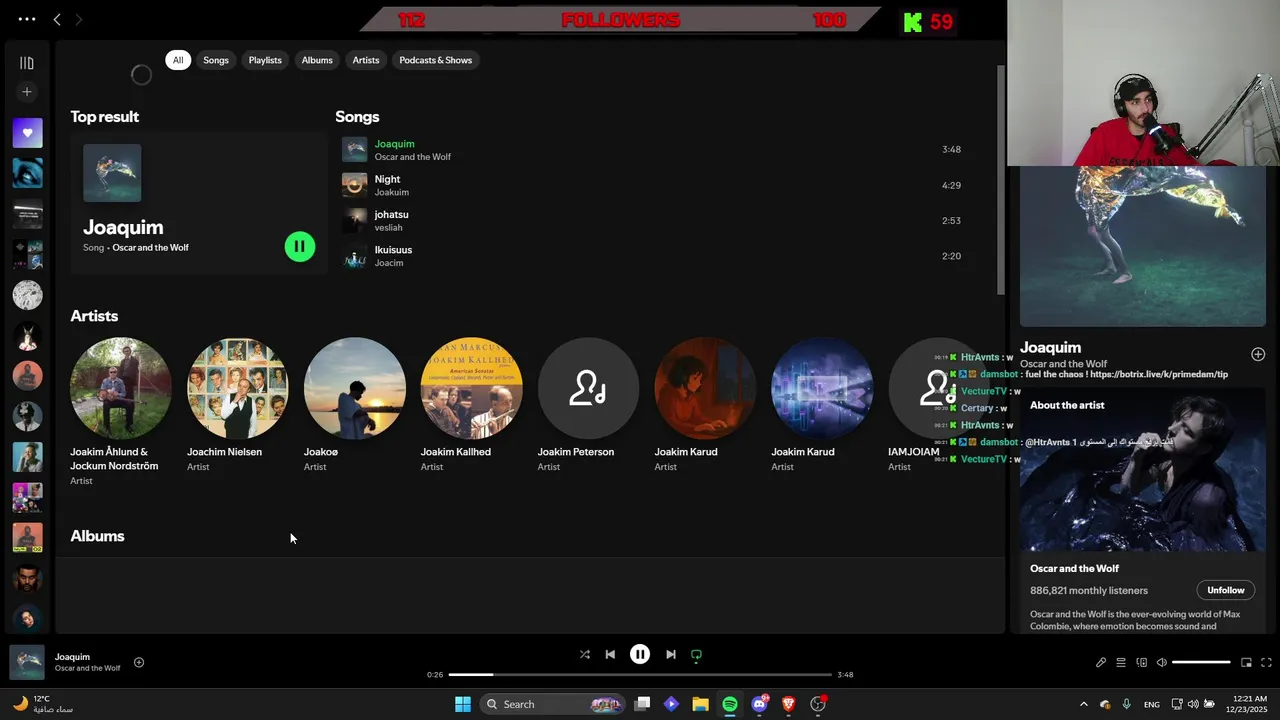
Task: Adjust the Spotify volume slider
Action: pyautogui.click(x=1201, y=662)
